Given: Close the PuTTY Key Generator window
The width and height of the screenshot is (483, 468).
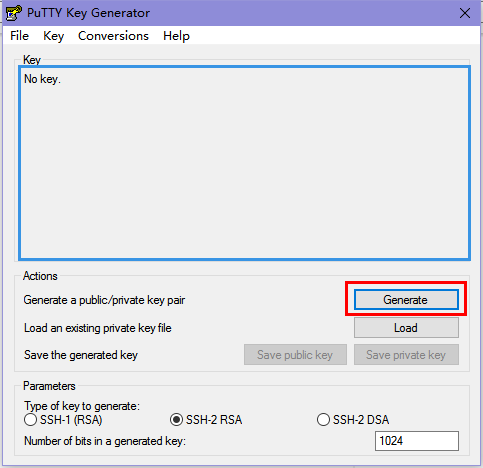Looking at the screenshot, I should point(465,13).
